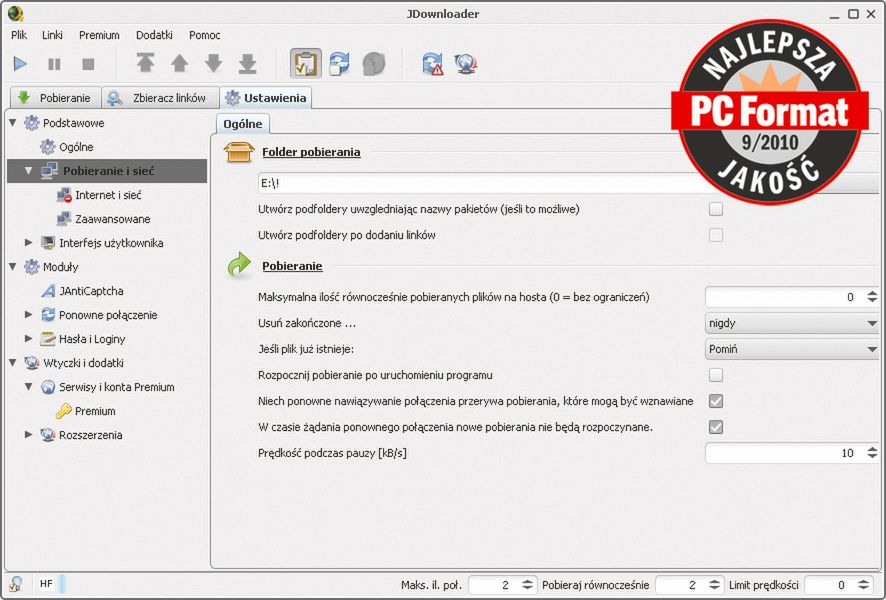
Task: Expand the Rozszerzenia tree node
Action: click(28, 435)
